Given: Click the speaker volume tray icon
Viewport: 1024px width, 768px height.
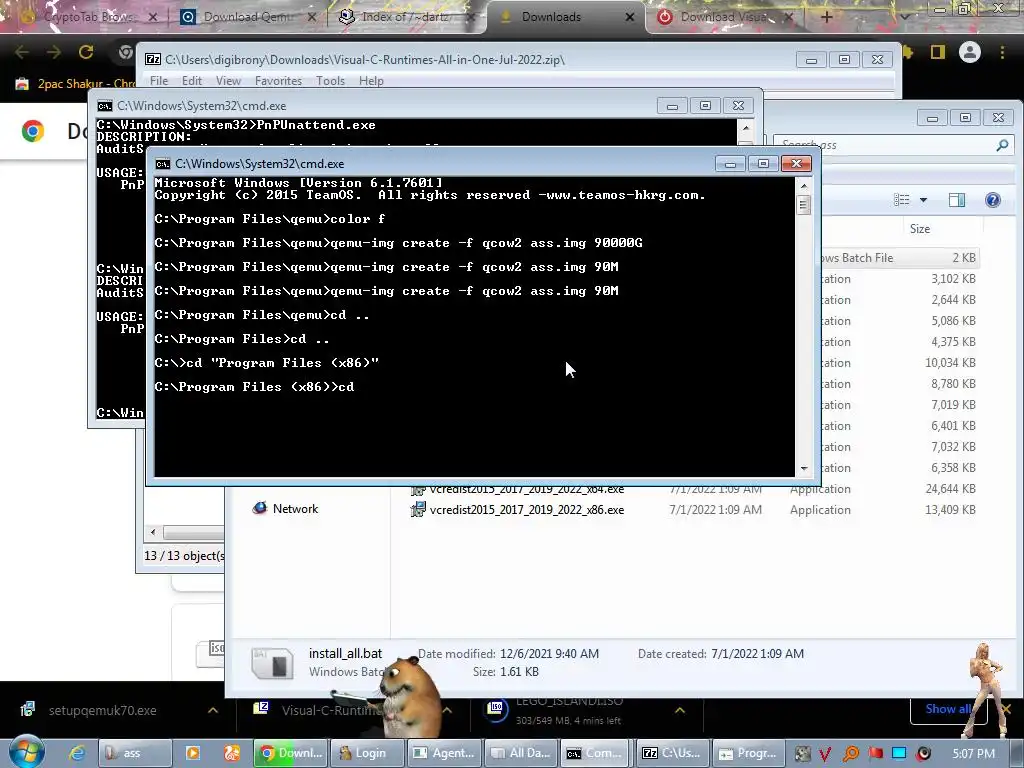Looking at the screenshot, I should (x=923, y=754).
